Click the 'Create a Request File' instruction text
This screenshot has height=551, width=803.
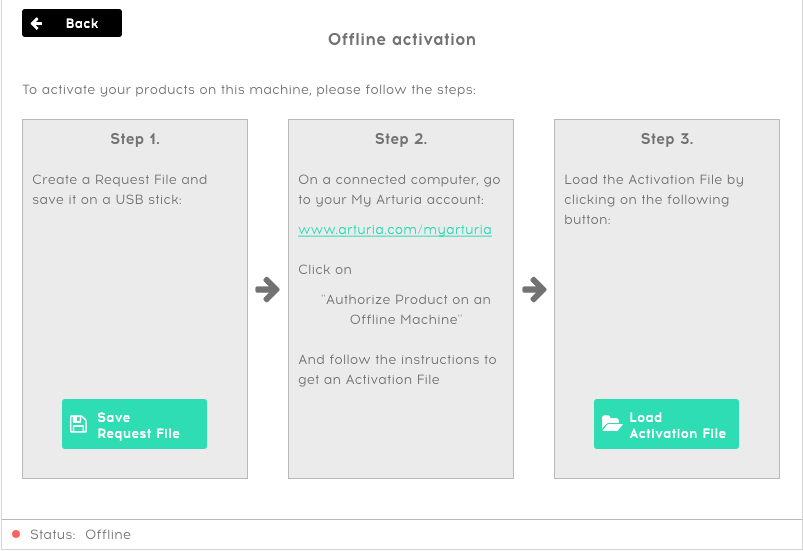click(x=120, y=189)
